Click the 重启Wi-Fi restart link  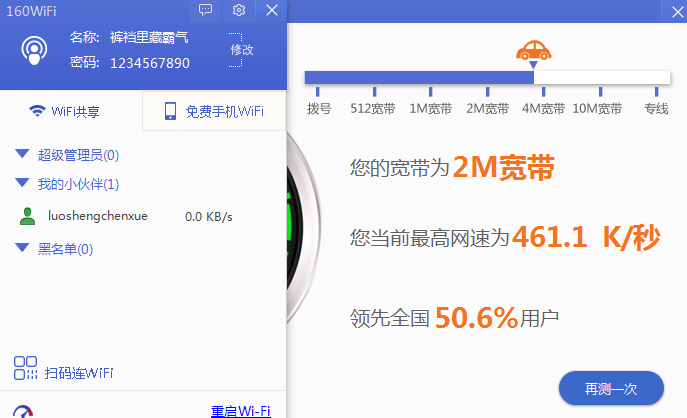click(x=240, y=411)
